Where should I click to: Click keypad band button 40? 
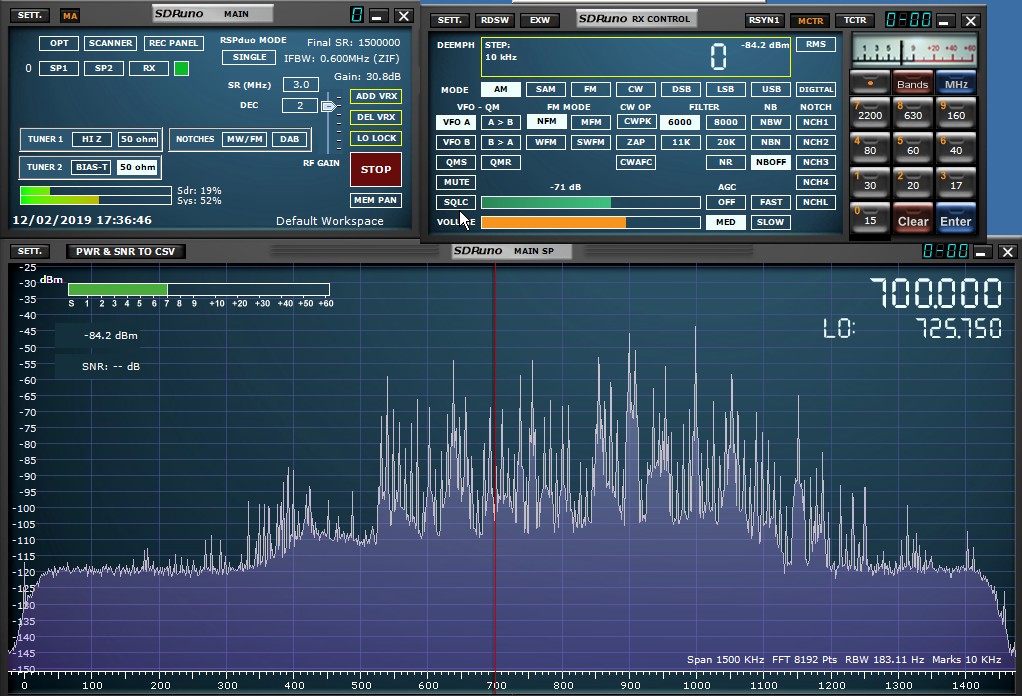click(x=956, y=147)
